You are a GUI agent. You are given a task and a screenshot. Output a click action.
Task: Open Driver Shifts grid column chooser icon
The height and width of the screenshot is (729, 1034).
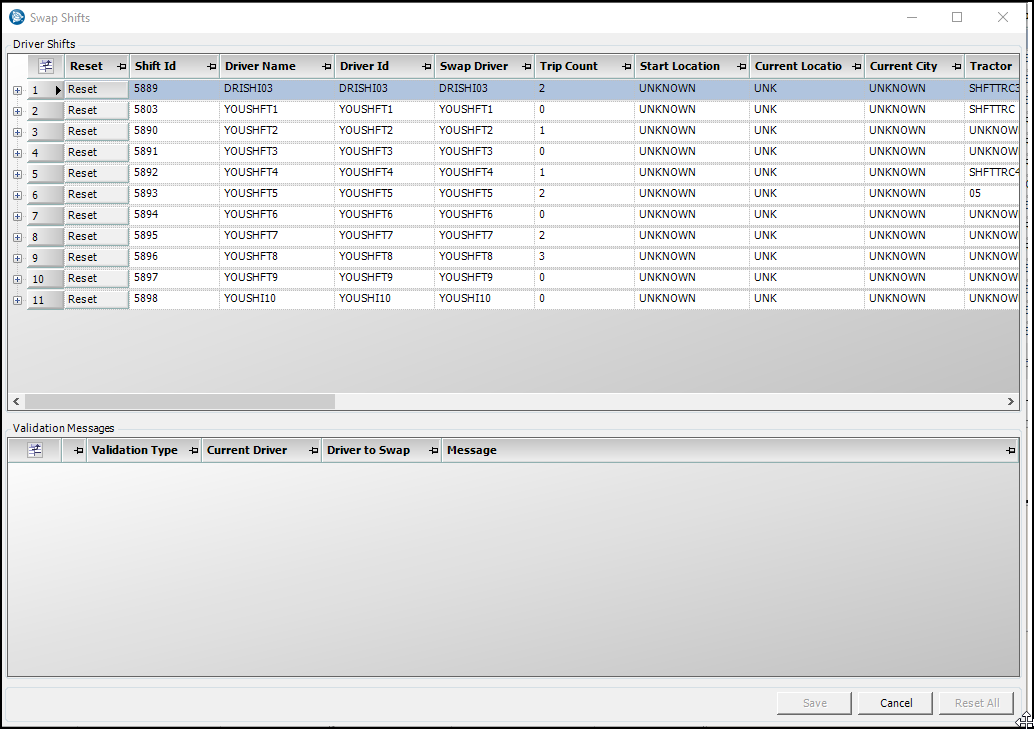point(46,66)
